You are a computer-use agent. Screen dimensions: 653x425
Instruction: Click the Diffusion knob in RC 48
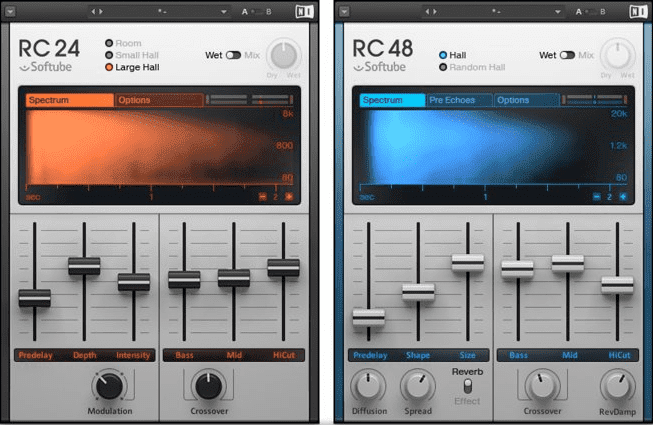(x=369, y=386)
